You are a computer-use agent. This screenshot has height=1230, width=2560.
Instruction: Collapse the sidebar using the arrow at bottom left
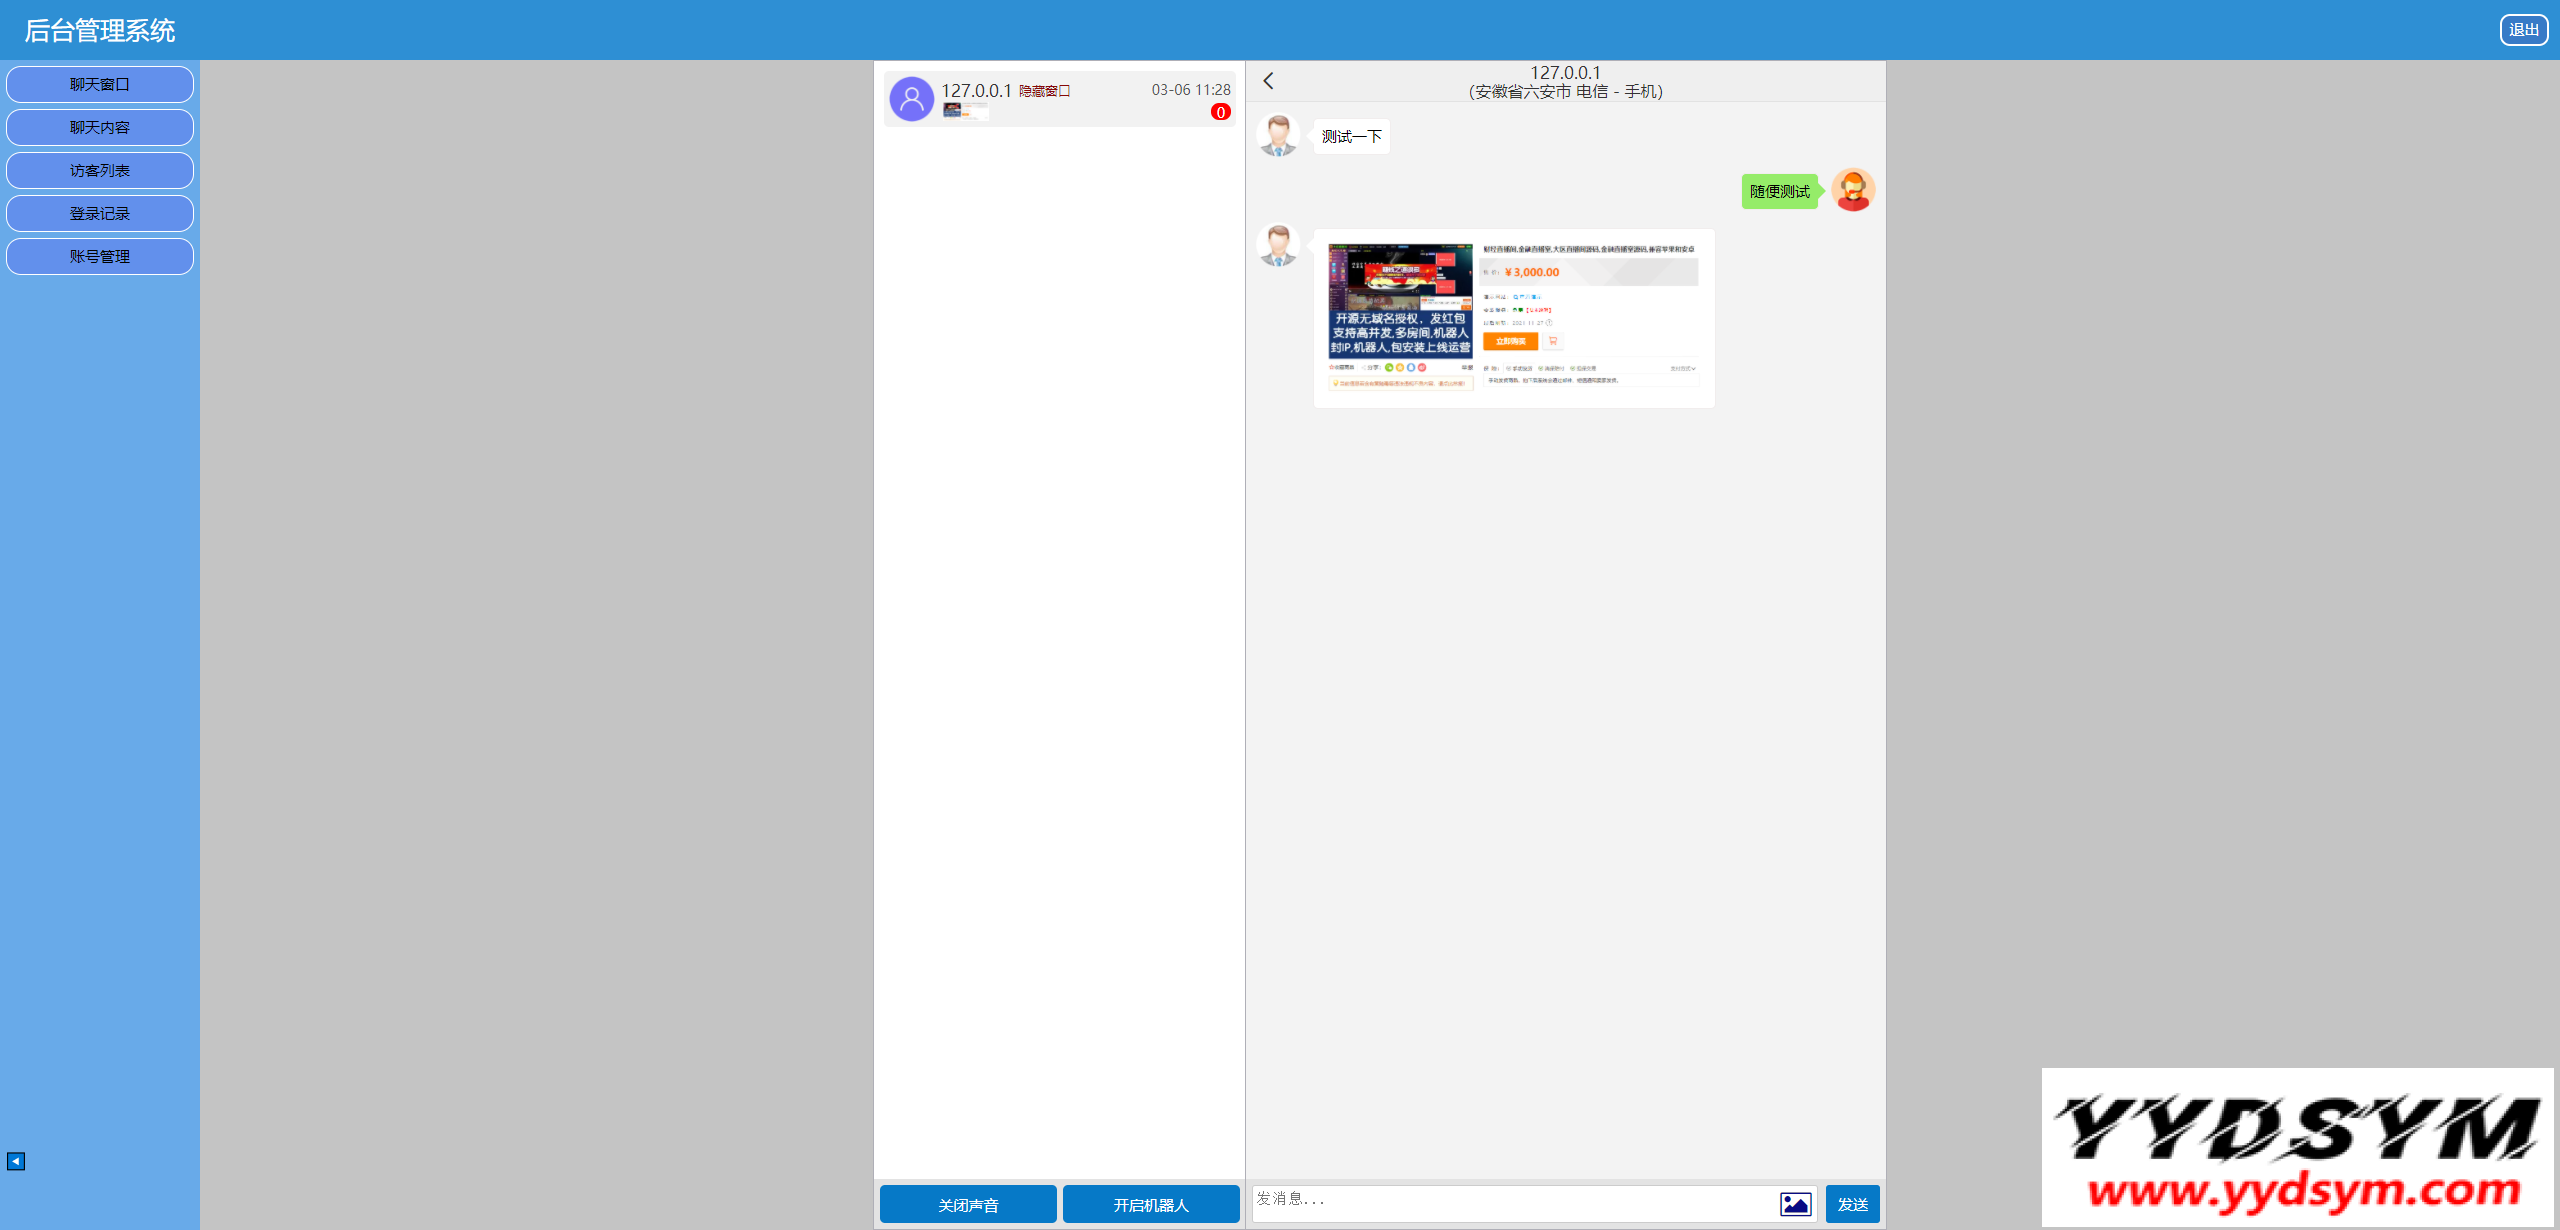15,1161
